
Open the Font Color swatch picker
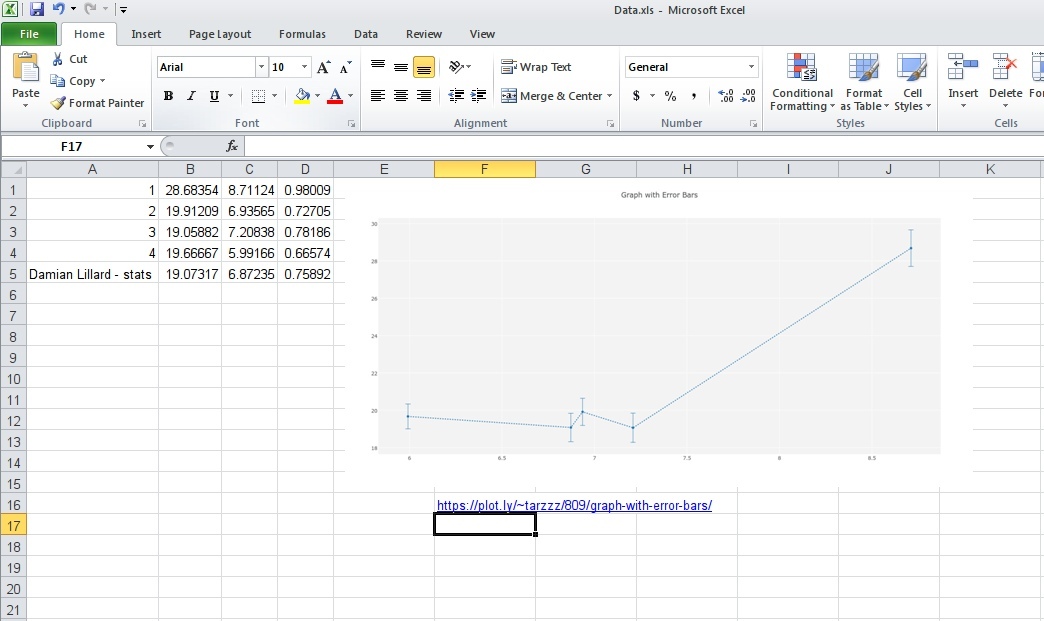(350, 96)
